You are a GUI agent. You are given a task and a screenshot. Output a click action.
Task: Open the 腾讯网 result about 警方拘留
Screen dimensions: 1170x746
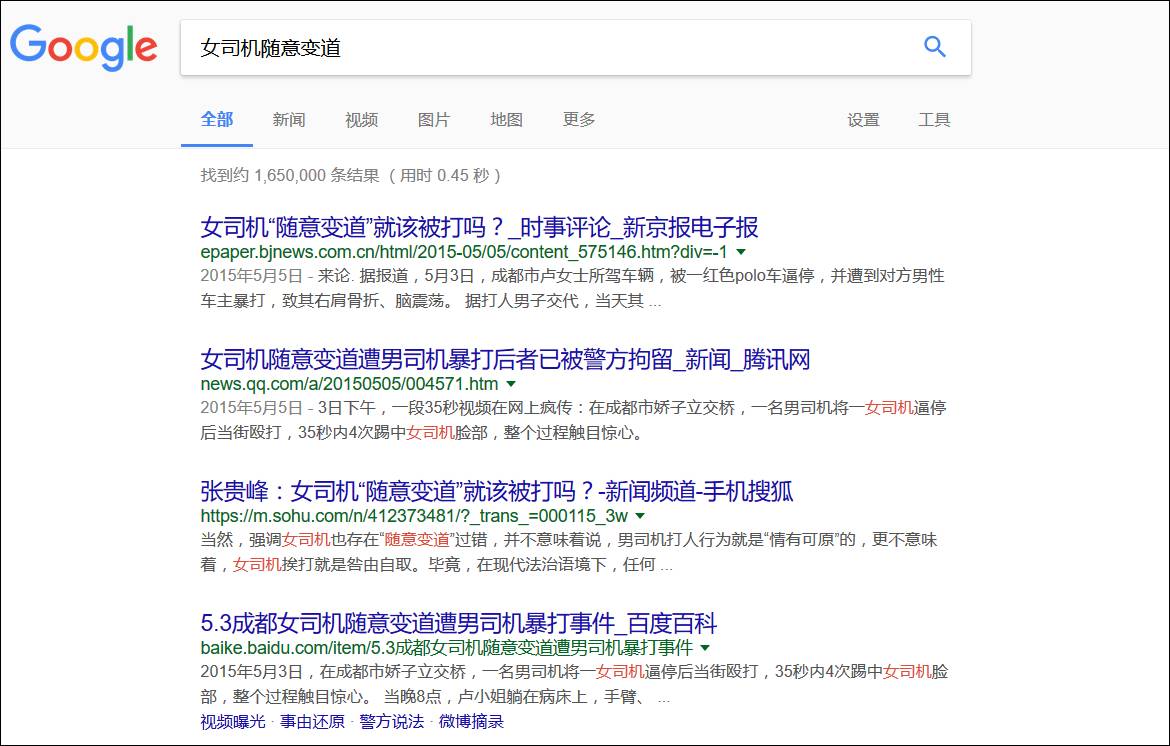pos(505,359)
